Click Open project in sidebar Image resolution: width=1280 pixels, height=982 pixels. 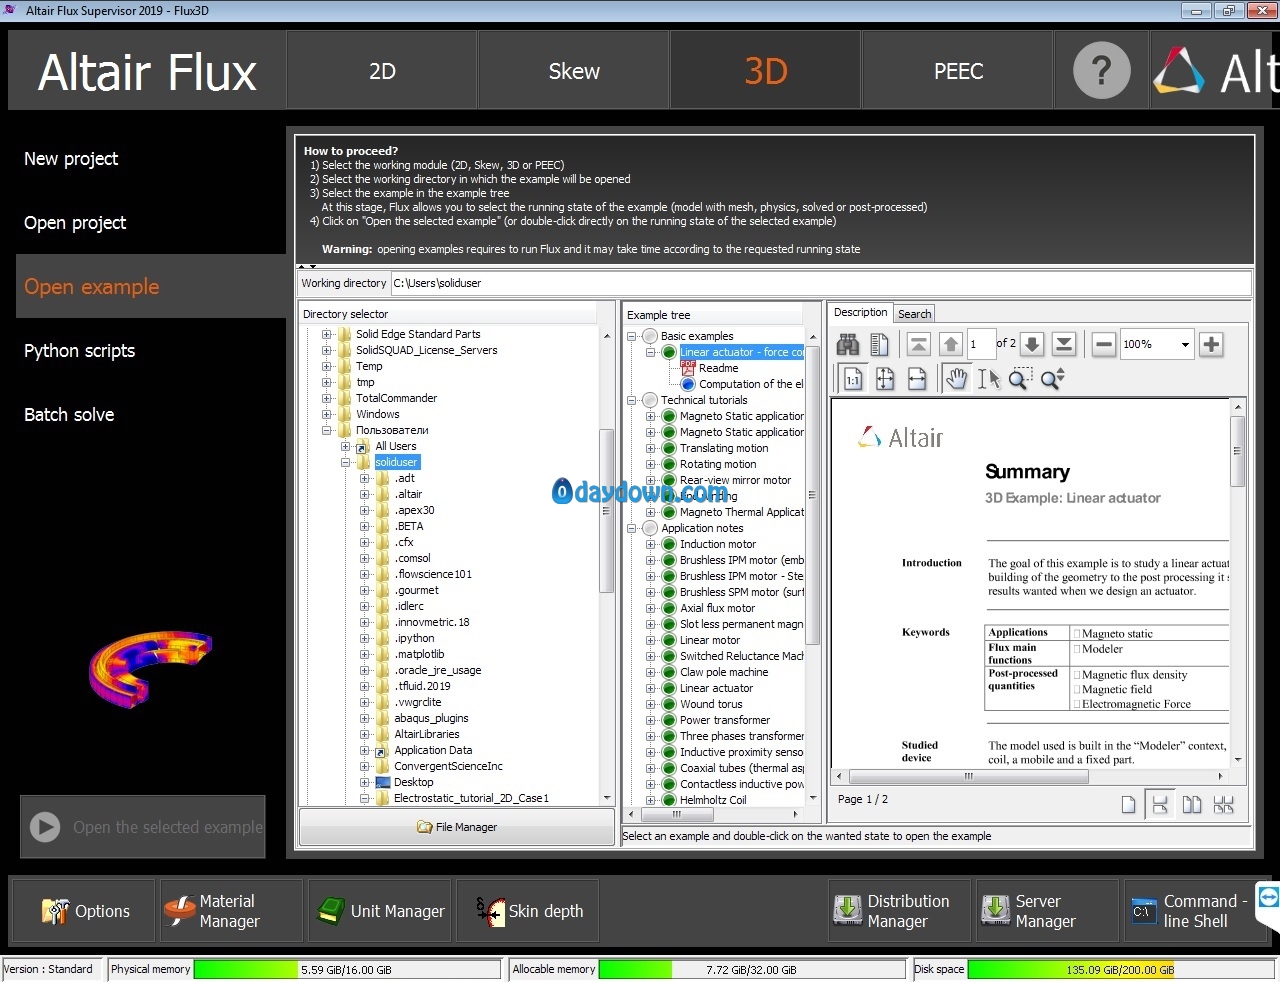[x=75, y=223]
